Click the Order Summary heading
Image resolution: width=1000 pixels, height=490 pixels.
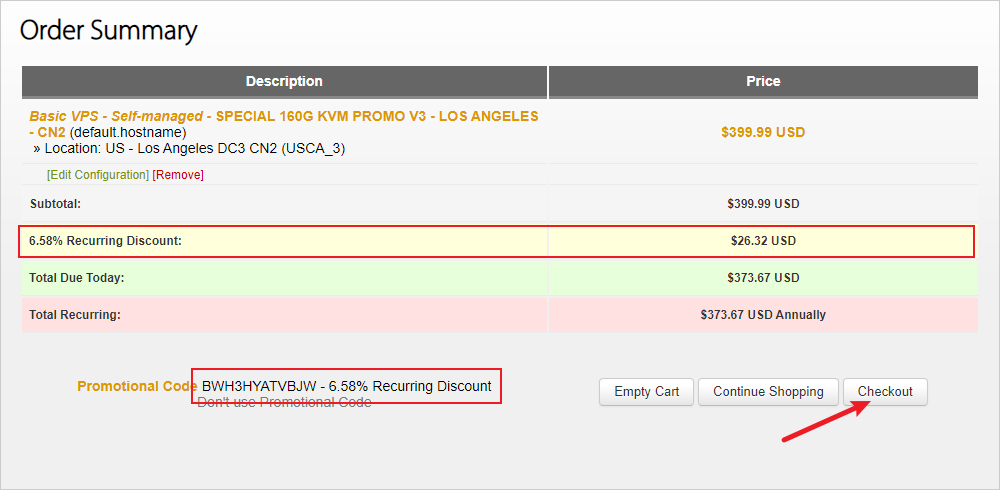pyautogui.click(x=109, y=30)
